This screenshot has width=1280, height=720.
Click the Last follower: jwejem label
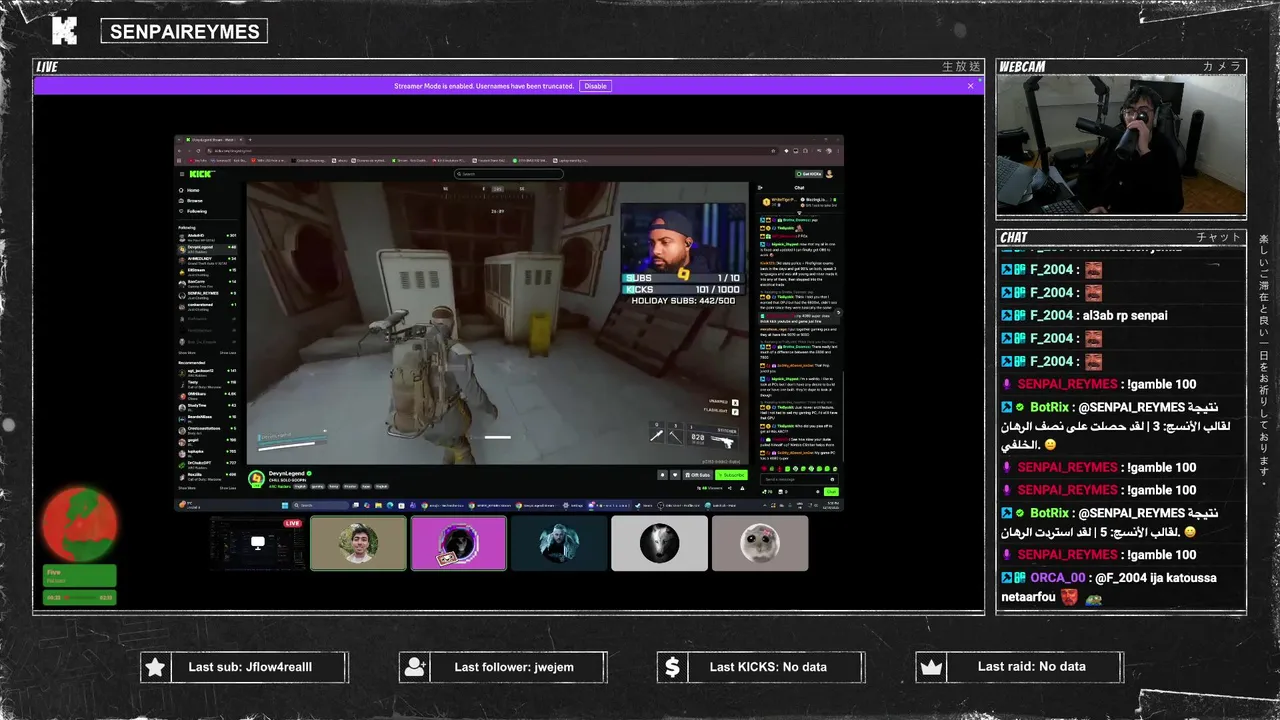pos(514,667)
